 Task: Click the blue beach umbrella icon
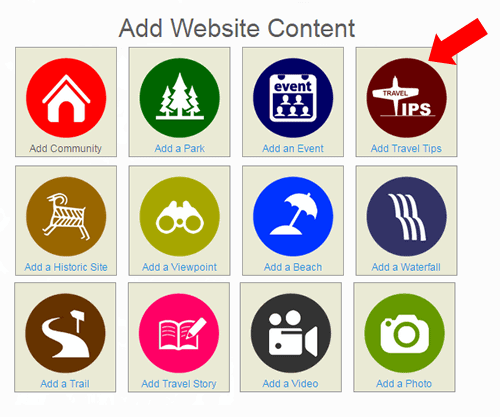tap(293, 216)
